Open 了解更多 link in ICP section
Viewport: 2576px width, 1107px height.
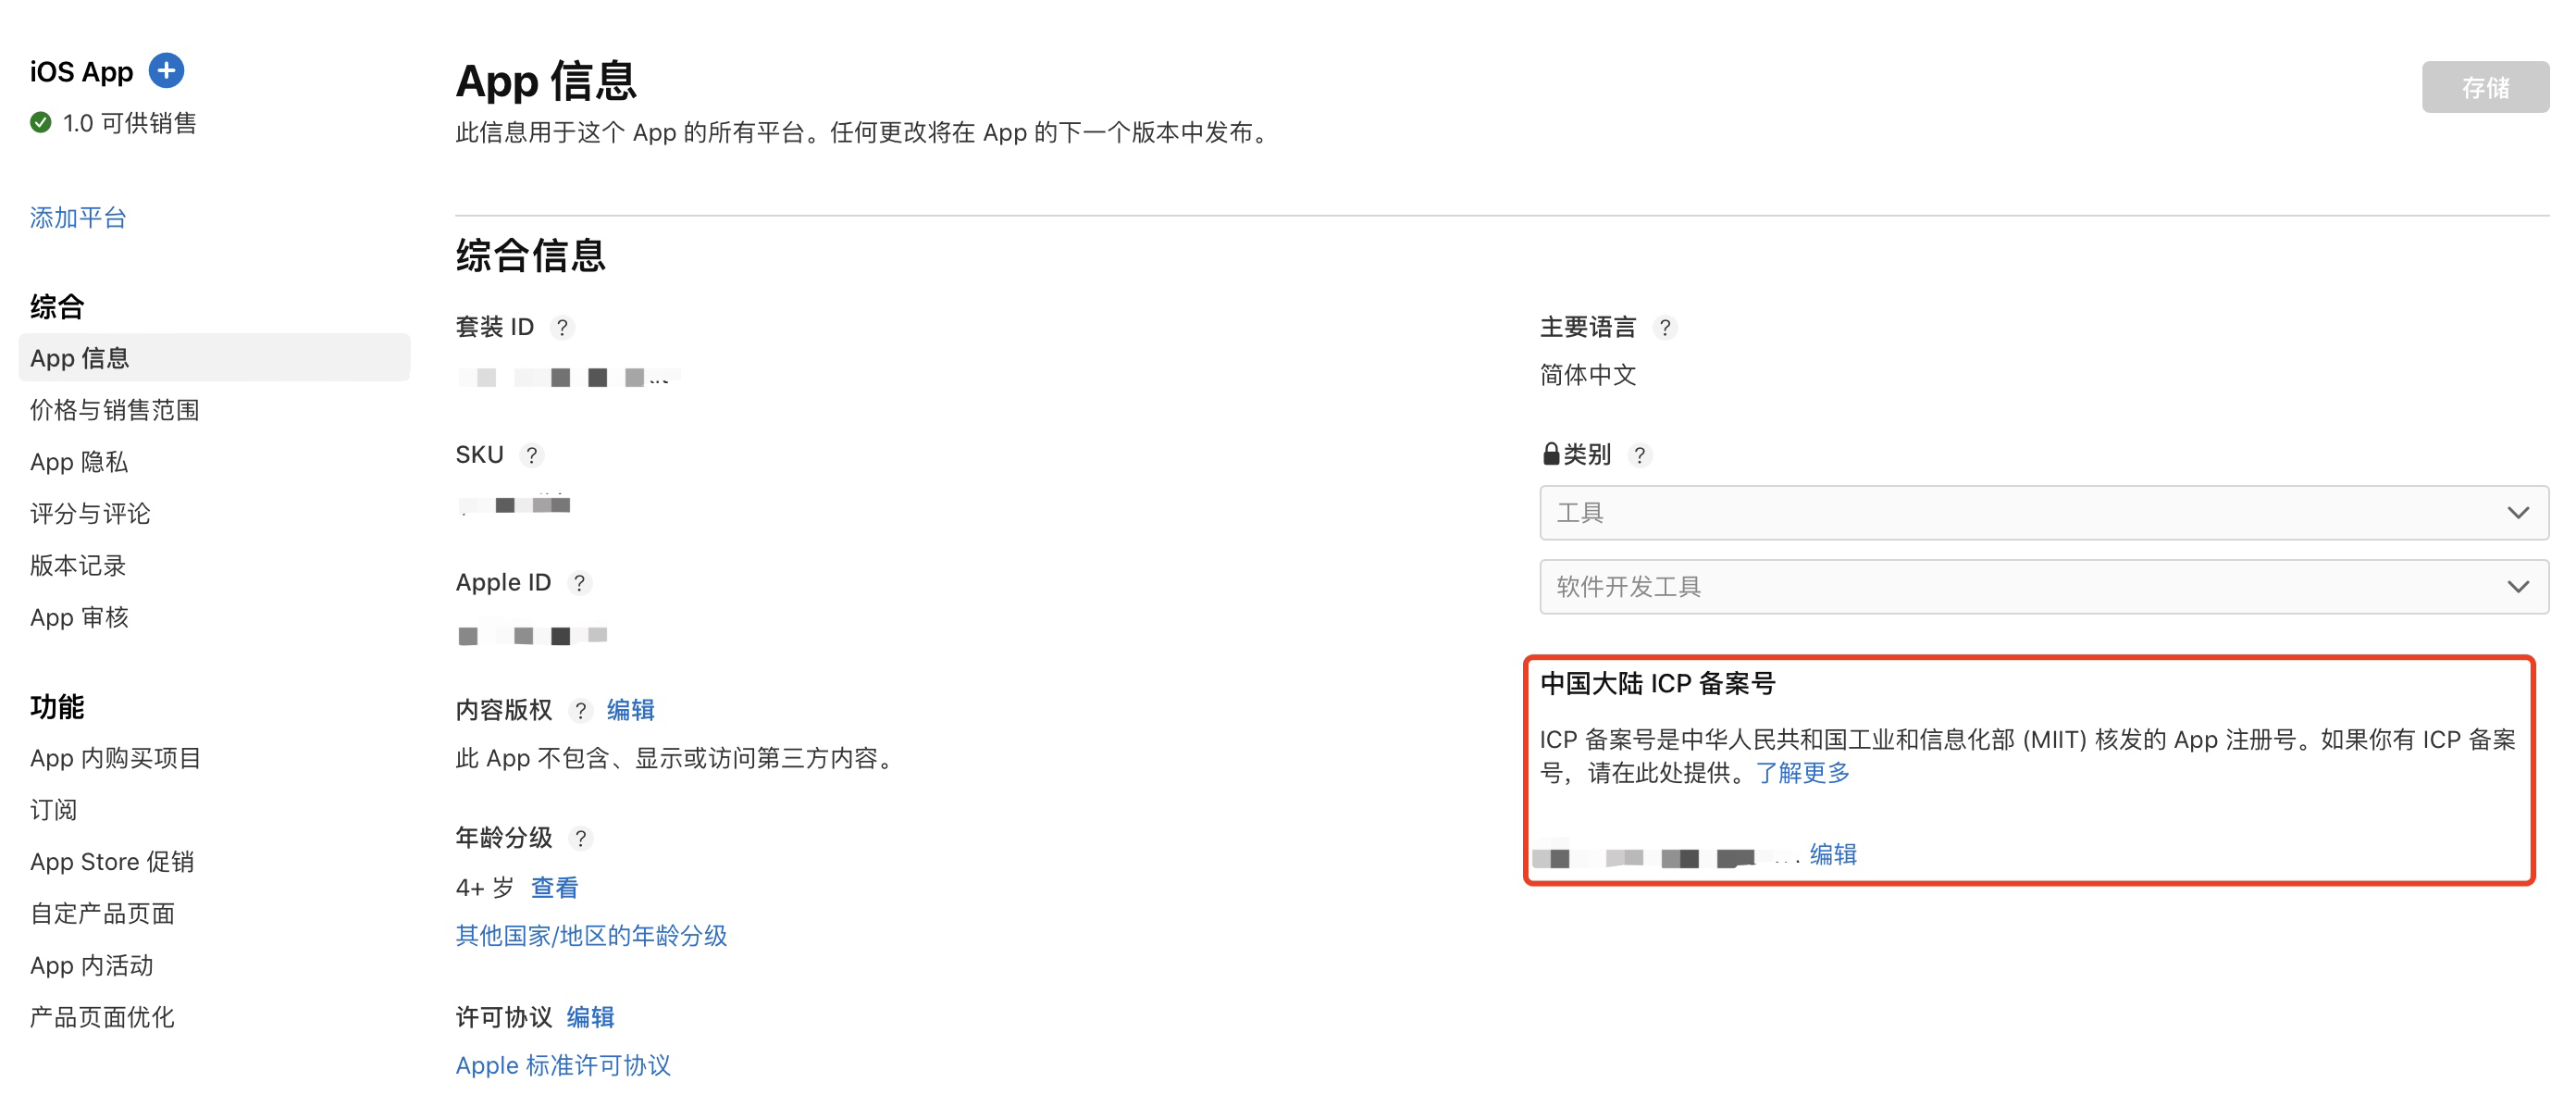(1802, 773)
